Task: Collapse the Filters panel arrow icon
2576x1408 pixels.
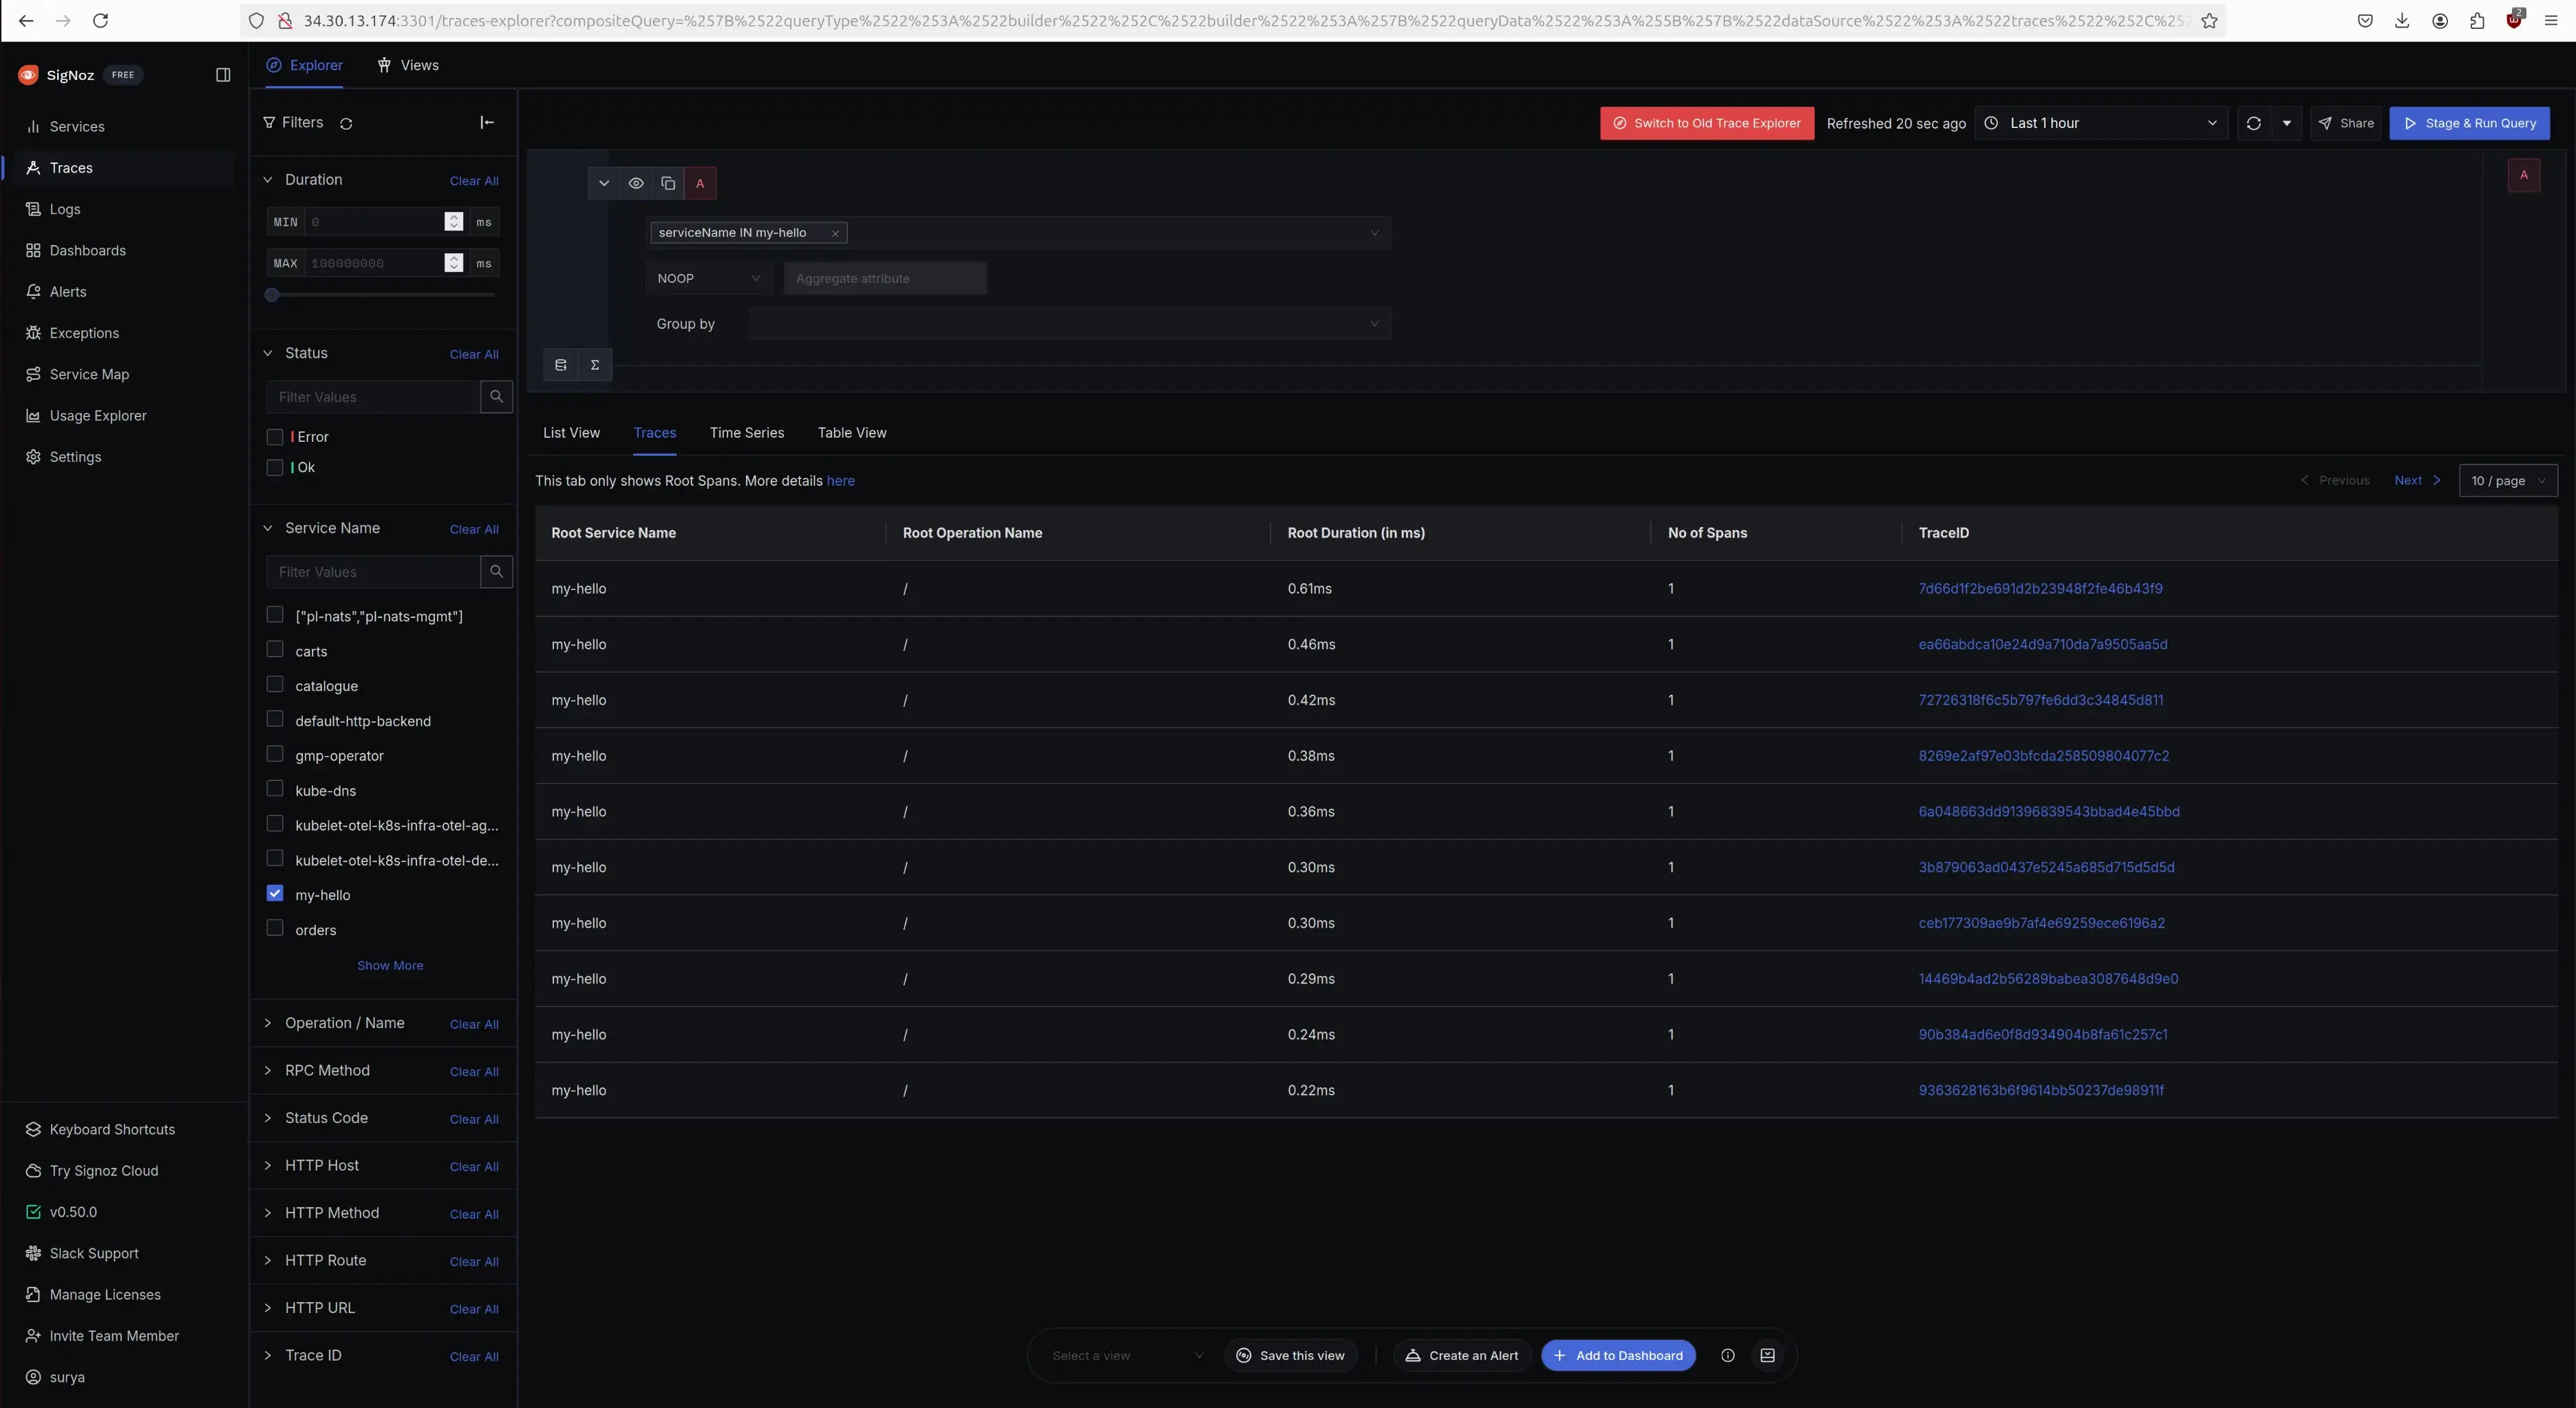Action: pyautogui.click(x=487, y=122)
